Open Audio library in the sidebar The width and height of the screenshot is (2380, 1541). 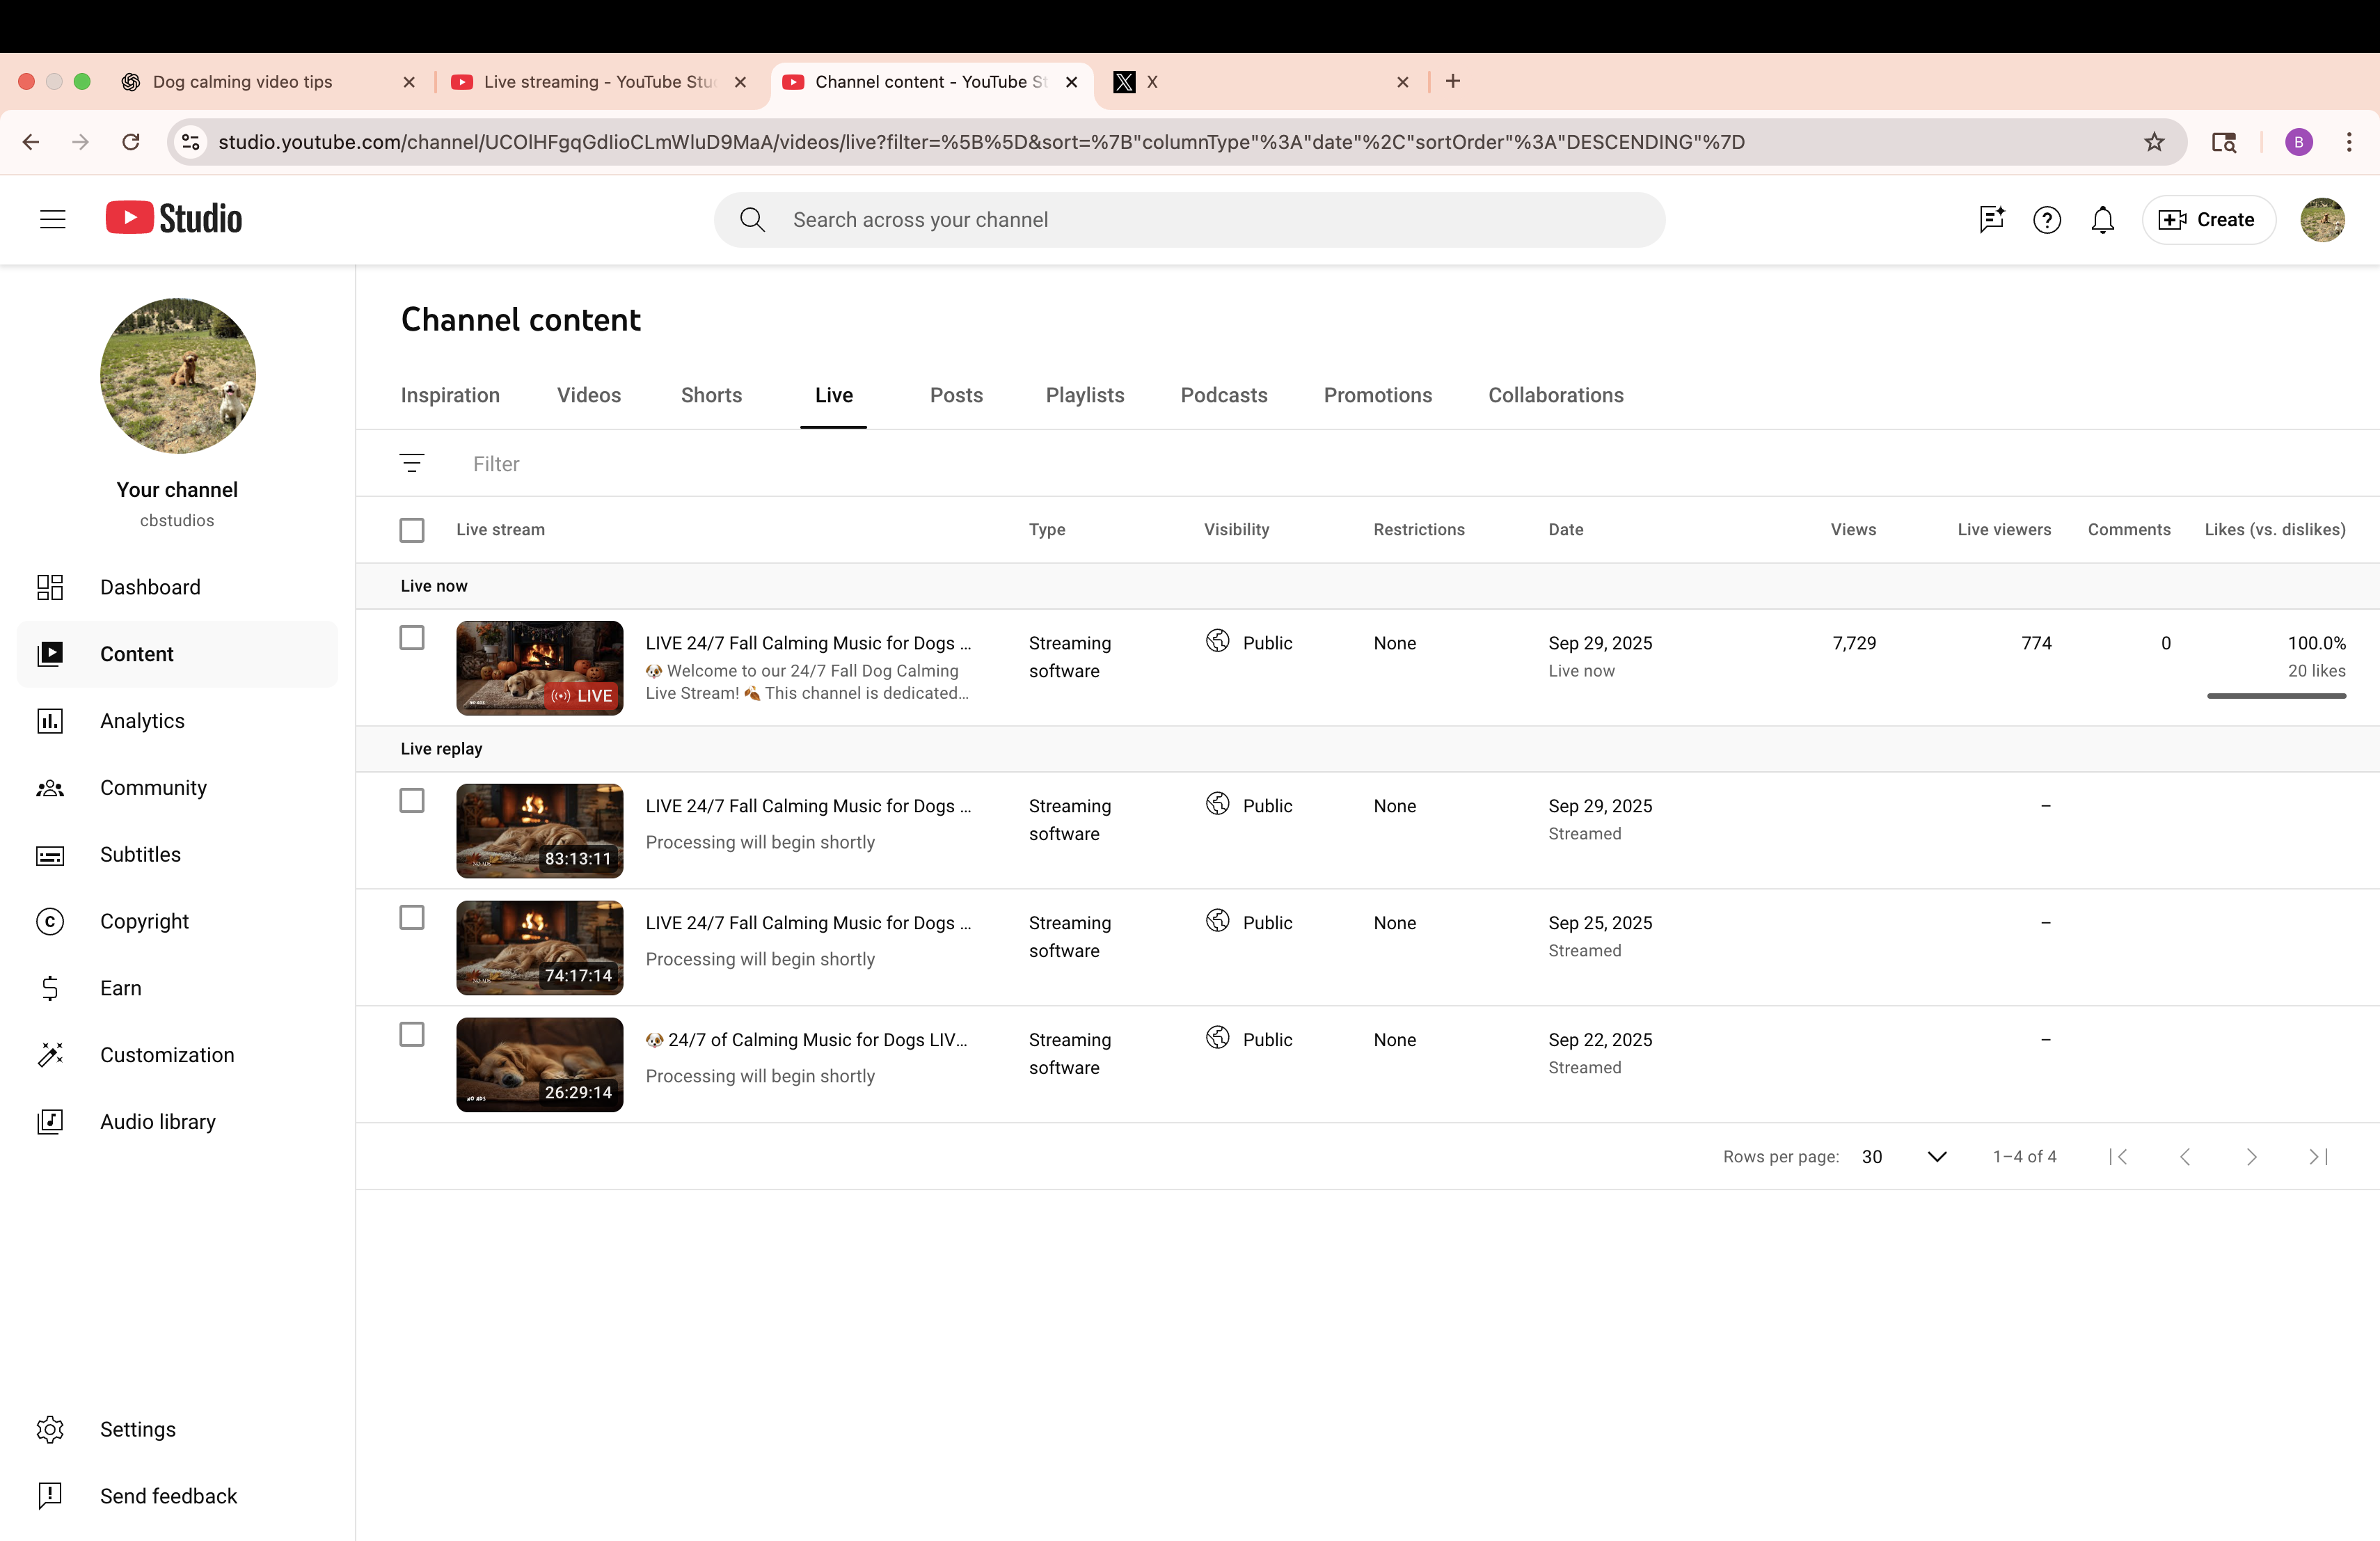pyautogui.click(x=157, y=1122)
